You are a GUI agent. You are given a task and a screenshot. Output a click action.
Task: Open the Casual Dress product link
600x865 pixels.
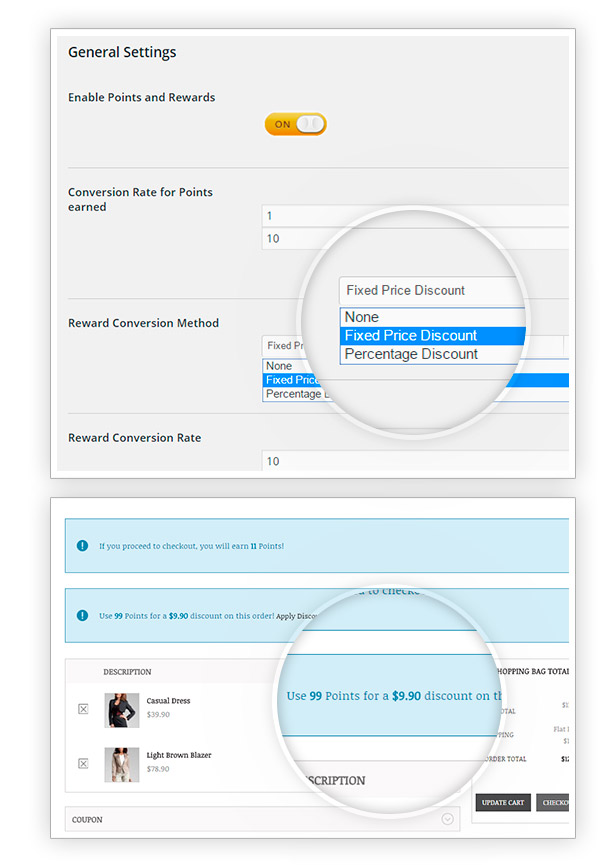[168, 701]
